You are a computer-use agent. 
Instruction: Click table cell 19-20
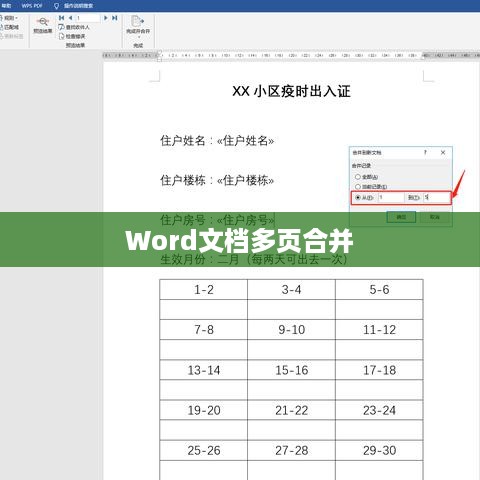(x=204, y=410)
